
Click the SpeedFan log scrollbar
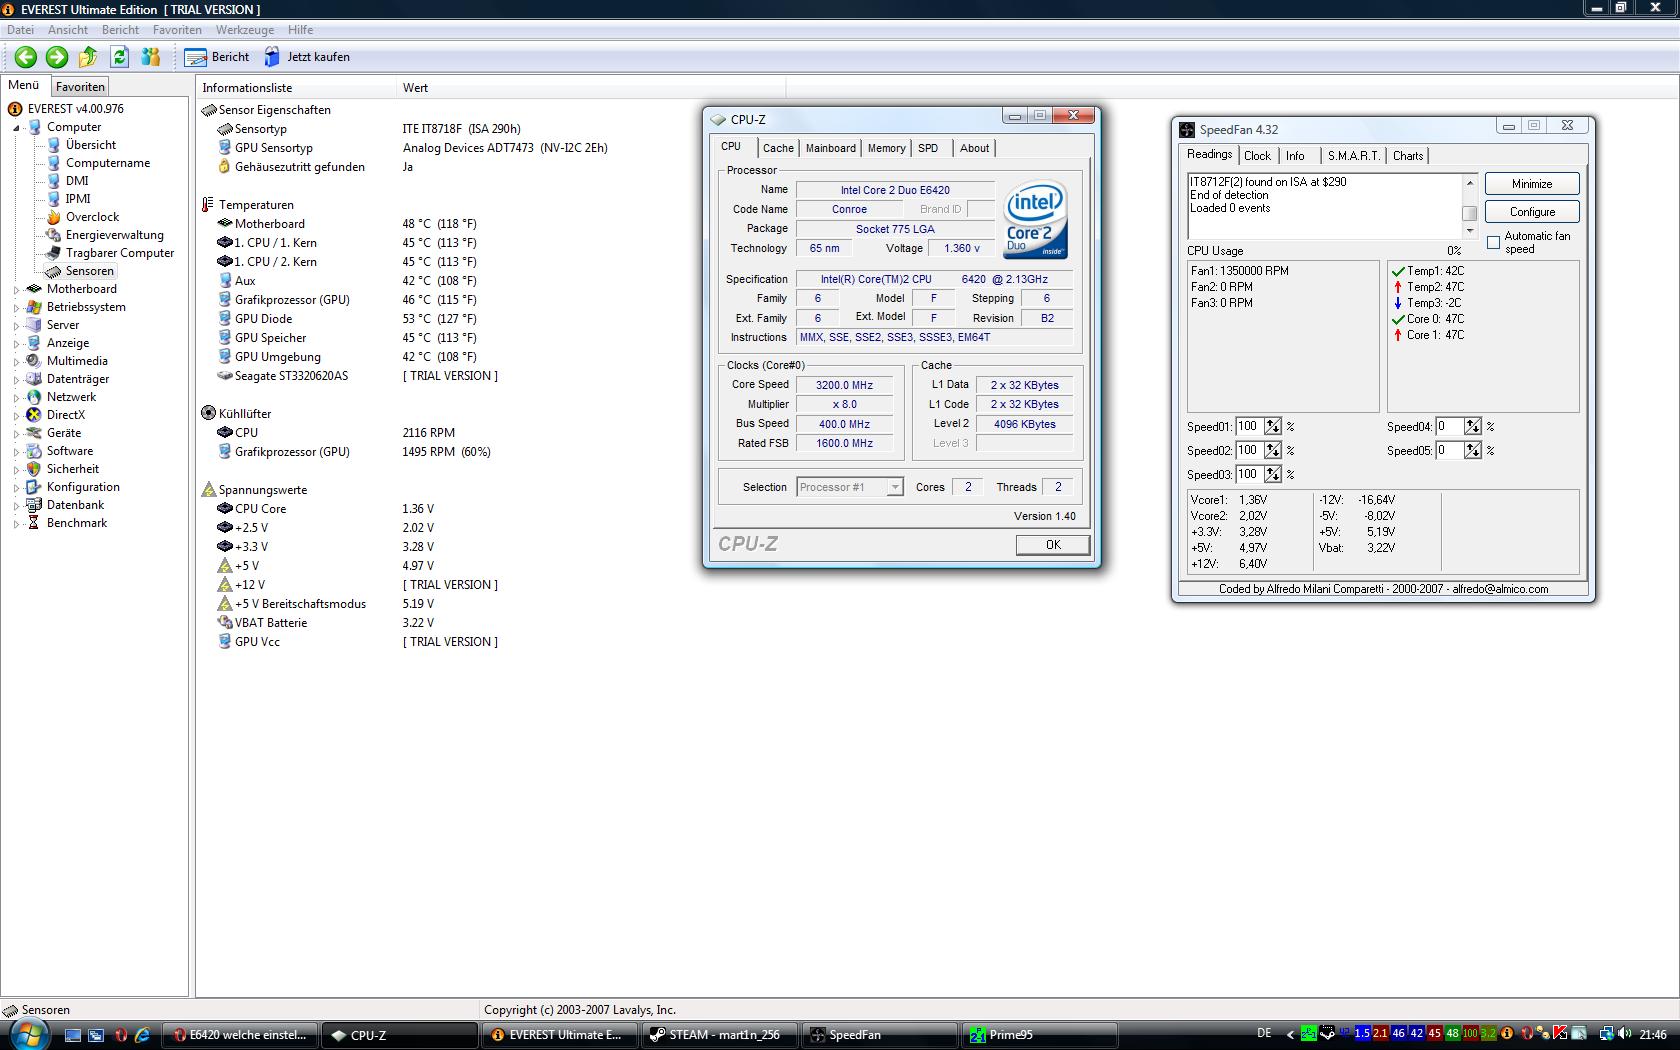pos(1470,206)
